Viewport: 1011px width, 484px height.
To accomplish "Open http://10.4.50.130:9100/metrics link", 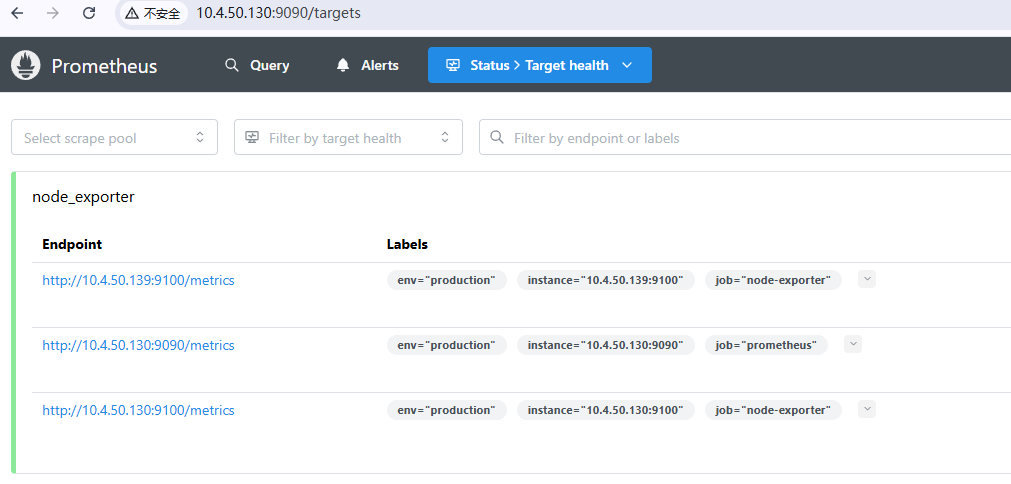I will coord(139,411).
